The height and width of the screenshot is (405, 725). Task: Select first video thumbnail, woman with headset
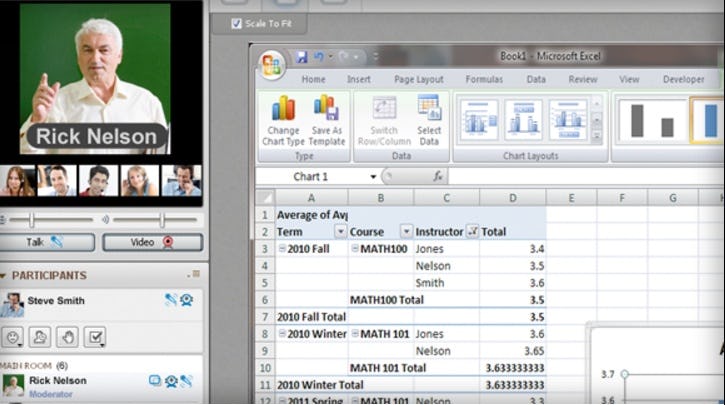pos(17,181)
